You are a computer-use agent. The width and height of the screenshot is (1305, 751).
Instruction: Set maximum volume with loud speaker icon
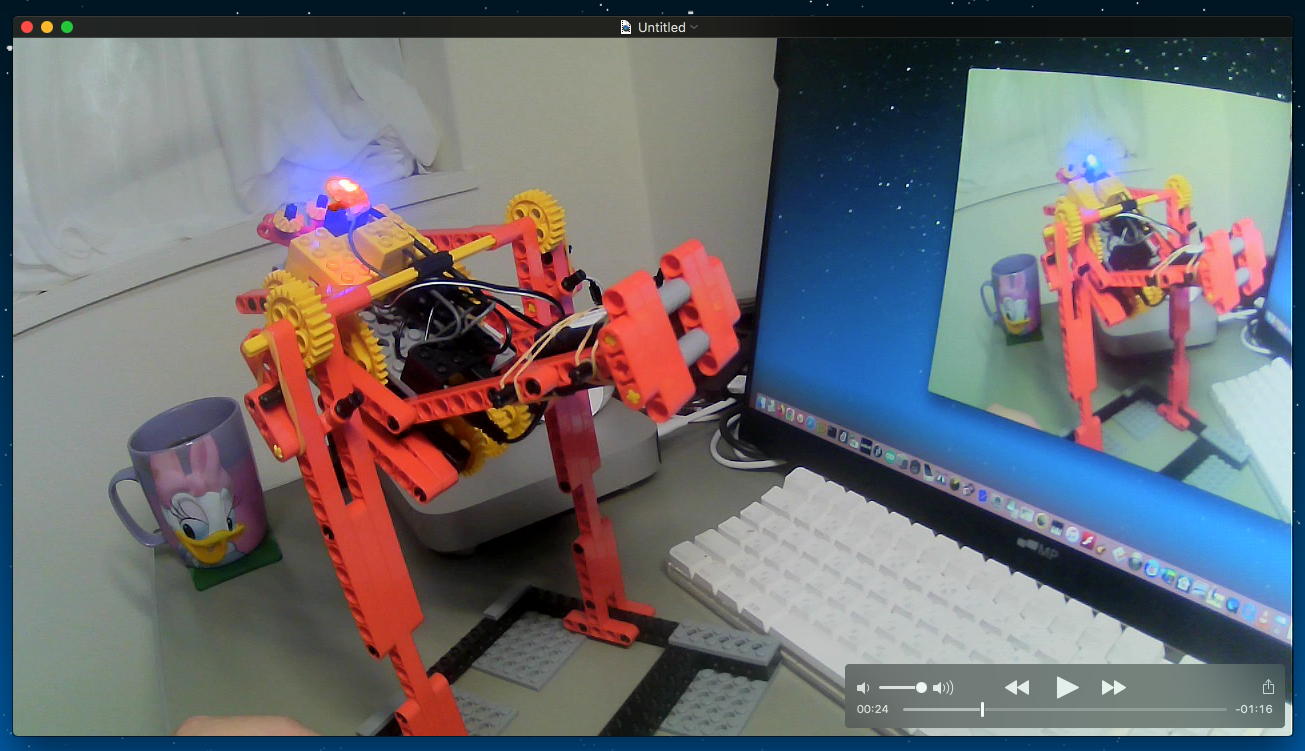pos(943,688)
